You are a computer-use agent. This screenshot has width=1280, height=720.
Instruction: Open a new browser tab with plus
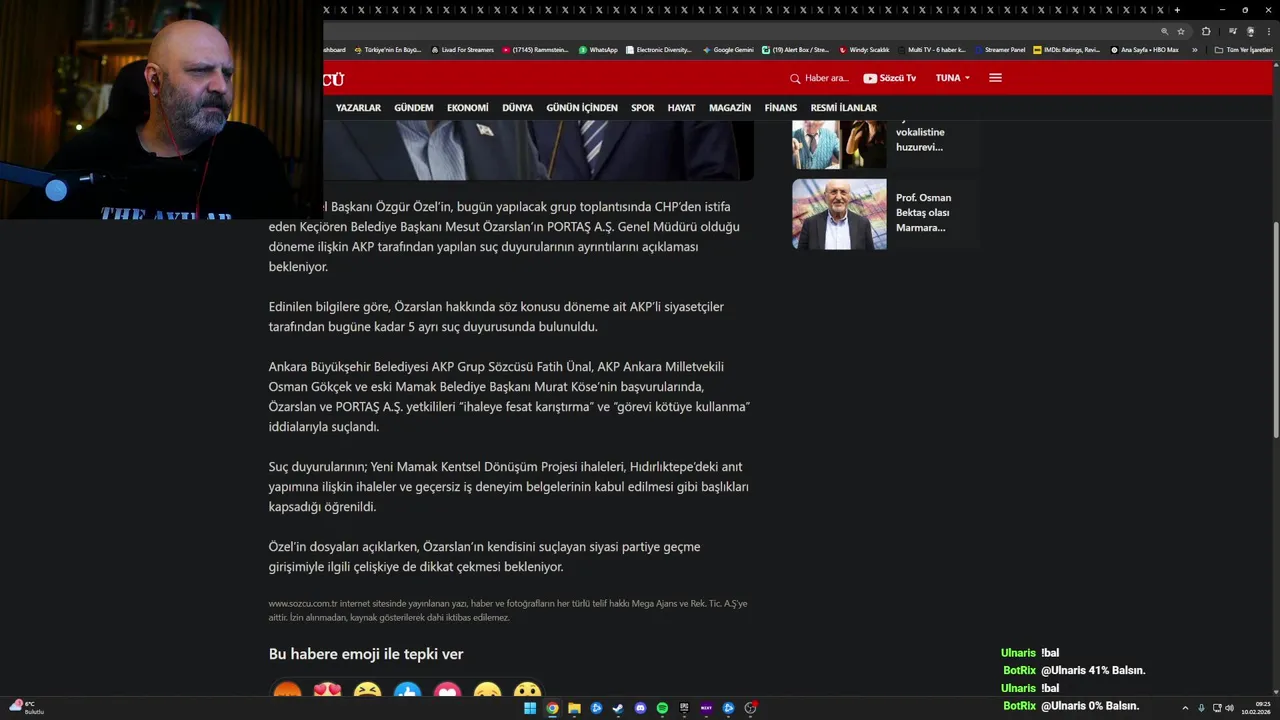[x=1177, y=10]
